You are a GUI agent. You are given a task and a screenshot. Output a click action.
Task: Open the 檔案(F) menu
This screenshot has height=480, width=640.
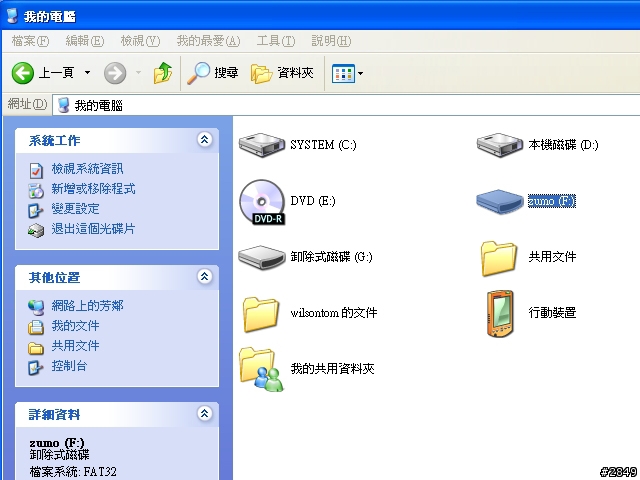pyautogui.click(x=31, y=41)
